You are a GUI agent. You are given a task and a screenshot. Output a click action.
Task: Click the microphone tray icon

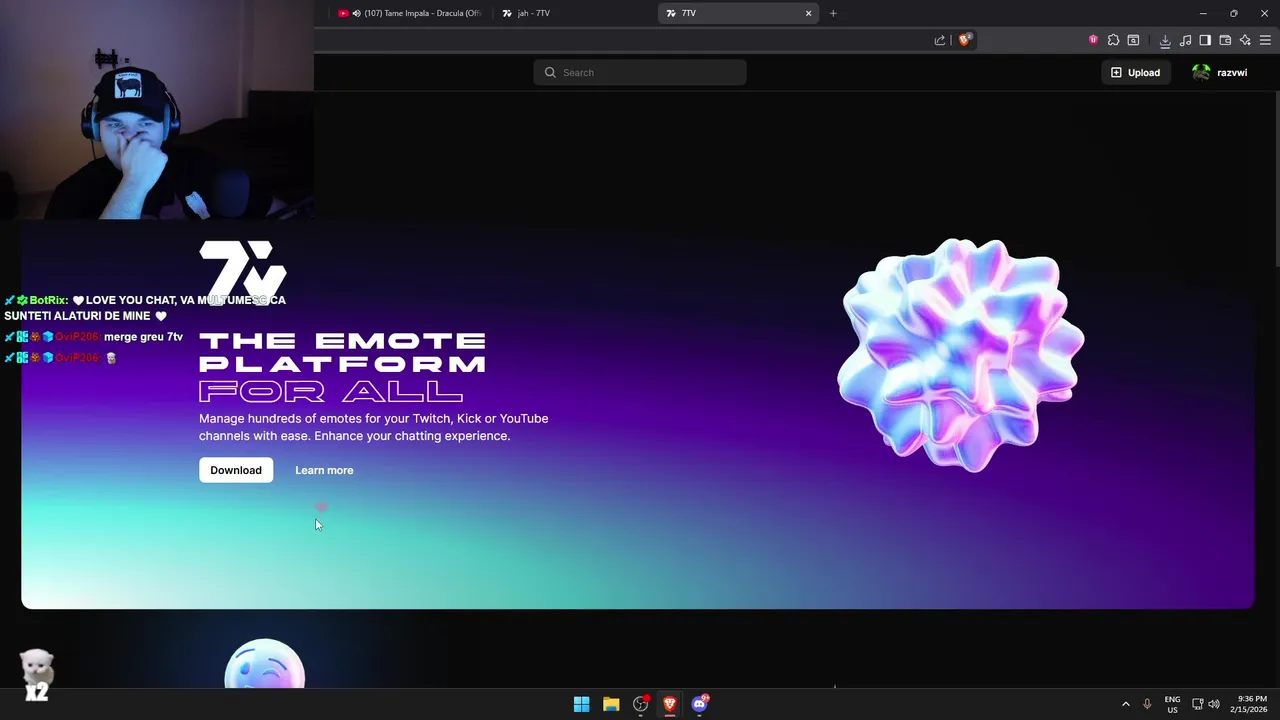click(1147, 704)
